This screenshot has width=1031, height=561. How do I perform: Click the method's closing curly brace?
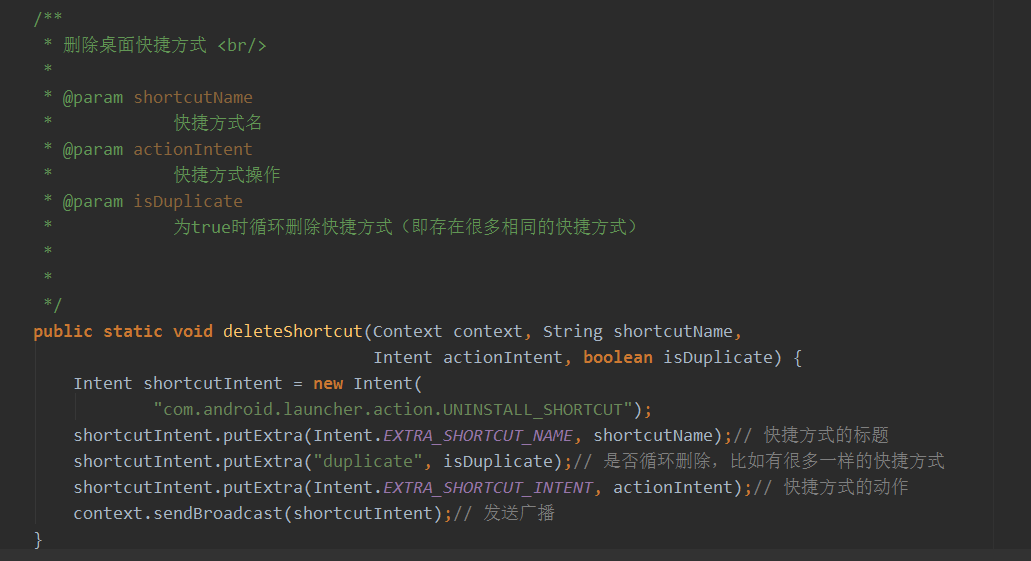coord(38,539)
